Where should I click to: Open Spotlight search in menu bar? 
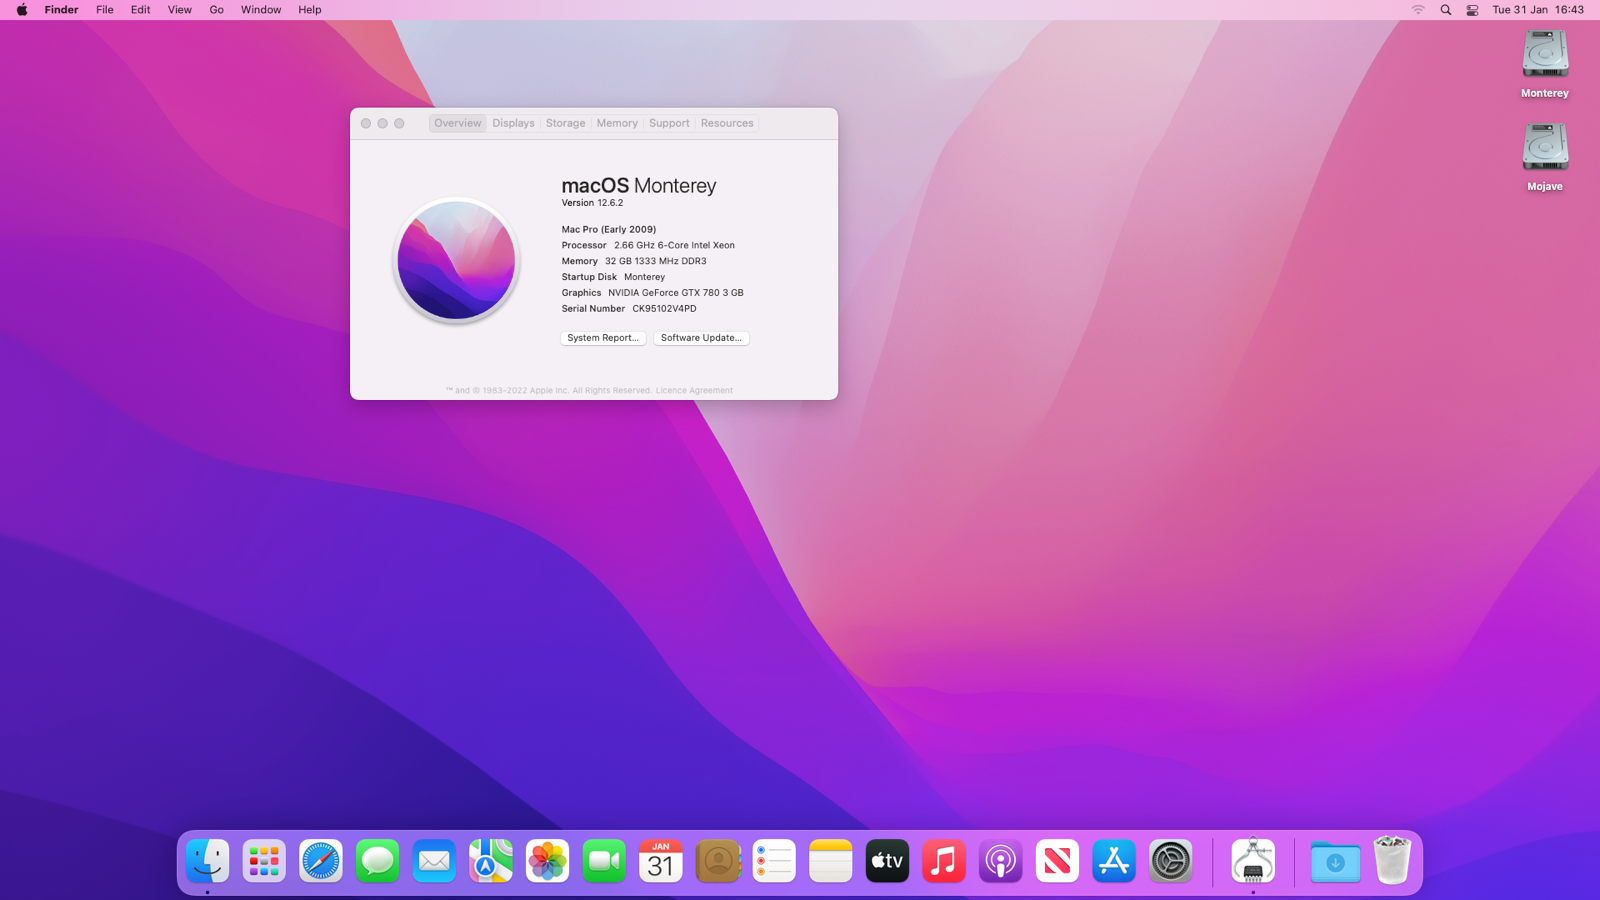point(1446,10)
